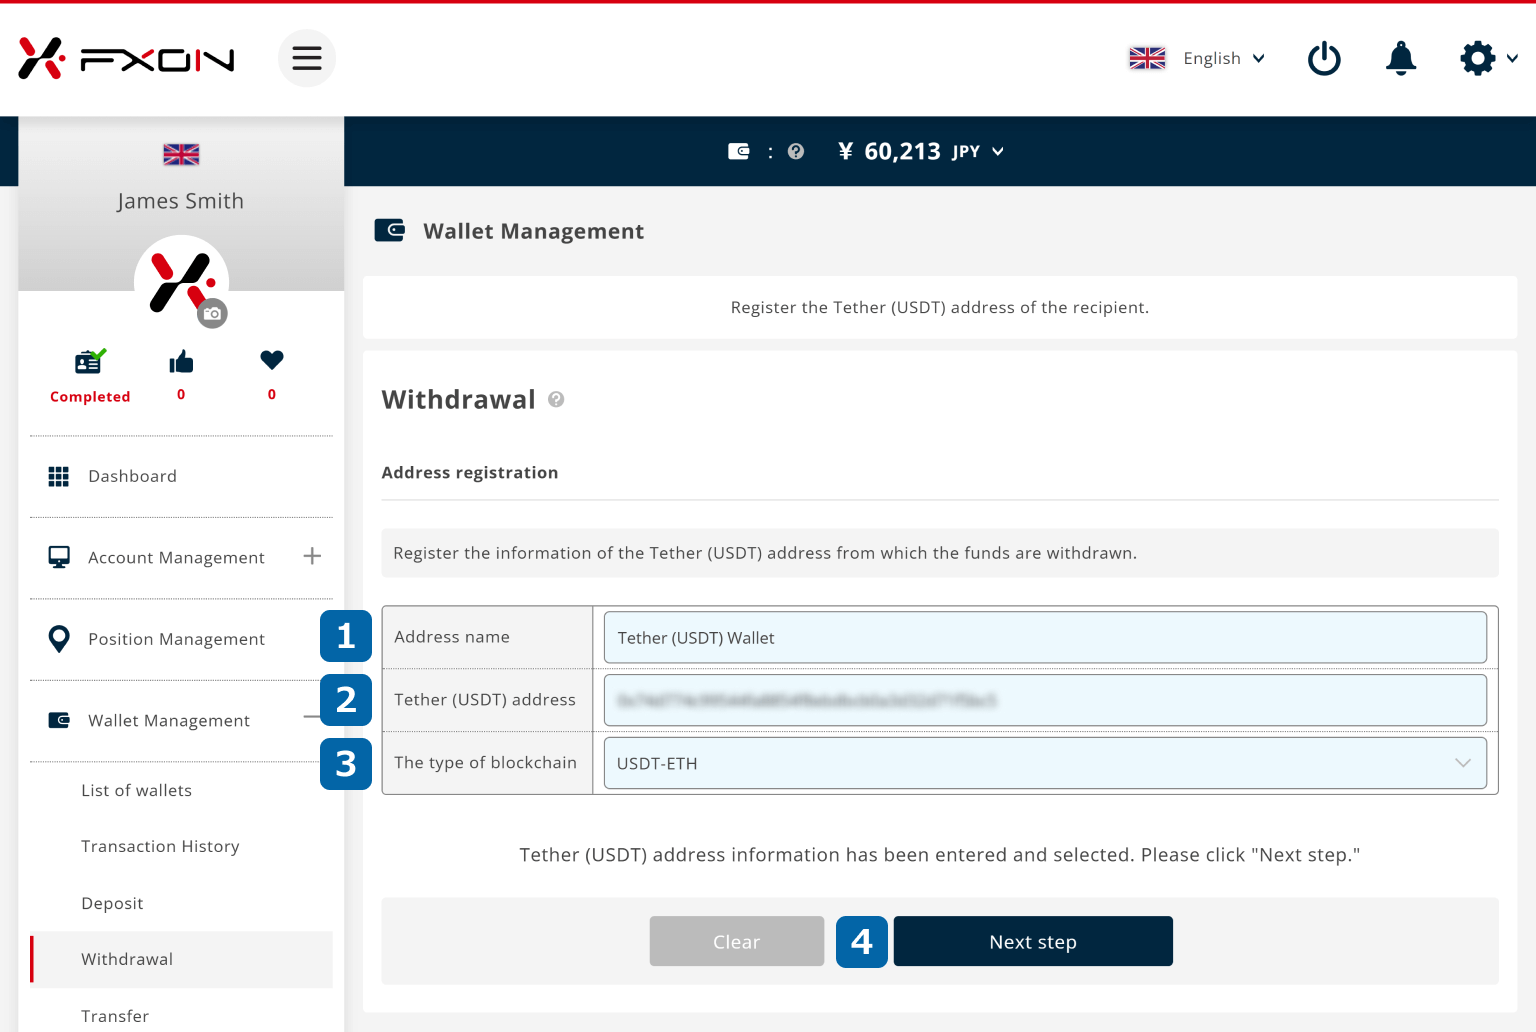The image size is (1536, 1032).
Task: Click the Position Management pin icon
Action: (x=59, y=639)
